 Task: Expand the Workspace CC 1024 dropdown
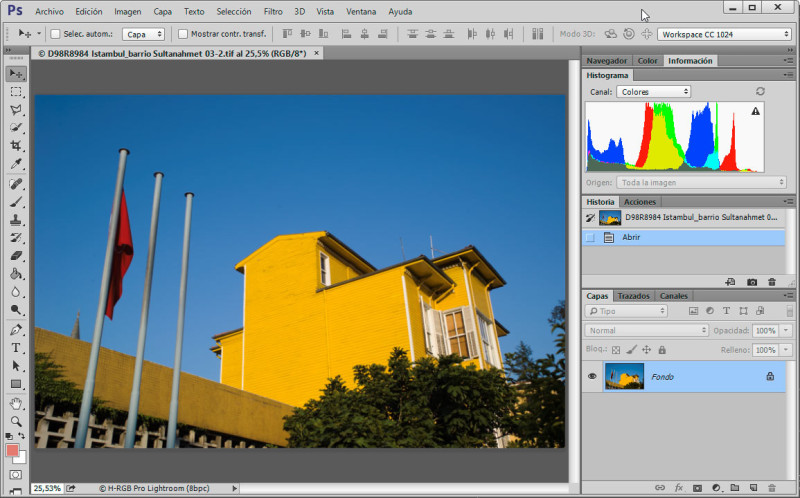pos(723,34)
